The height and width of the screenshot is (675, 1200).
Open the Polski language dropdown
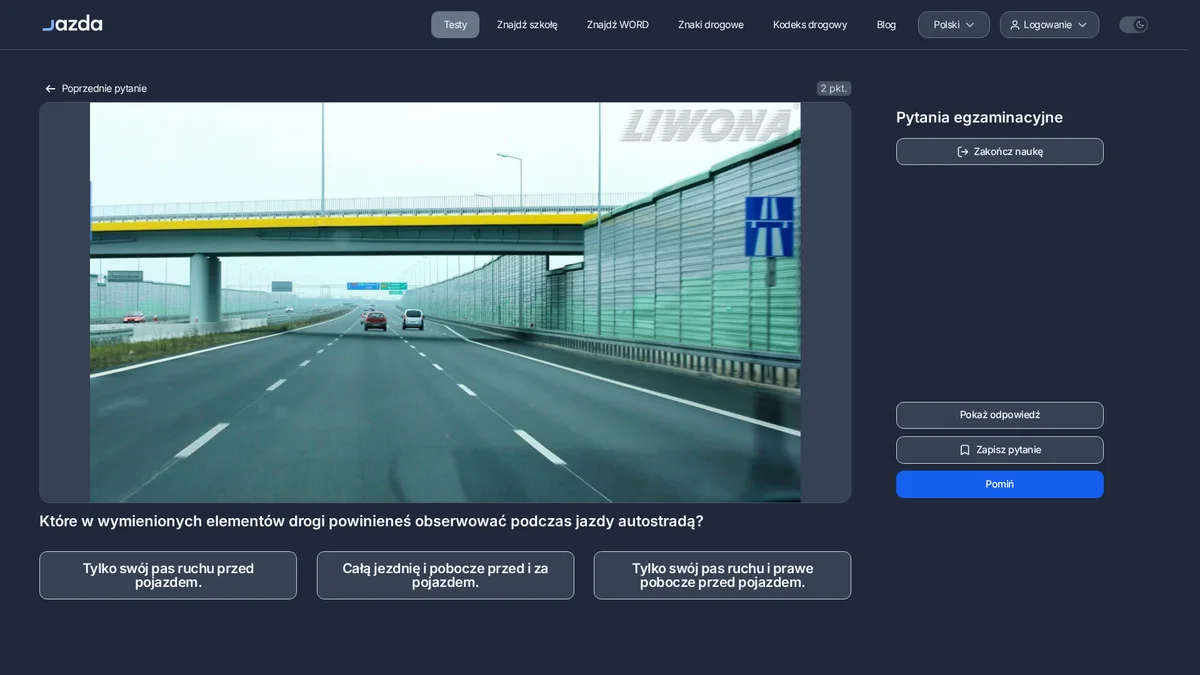point(954,25)
